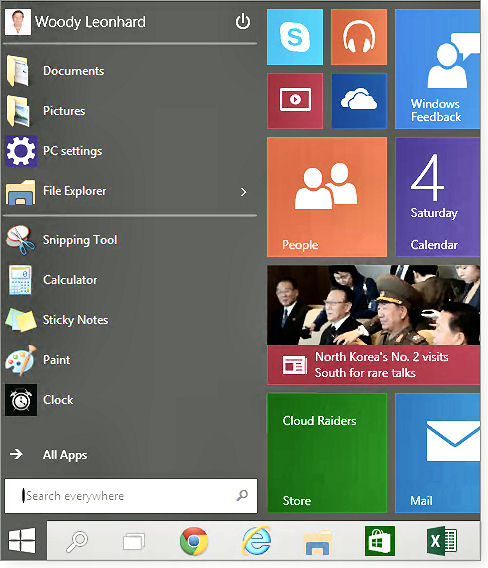The image size is (488, 568).
Task: Launch the Video player tile
Action: (x=295, y=101)
